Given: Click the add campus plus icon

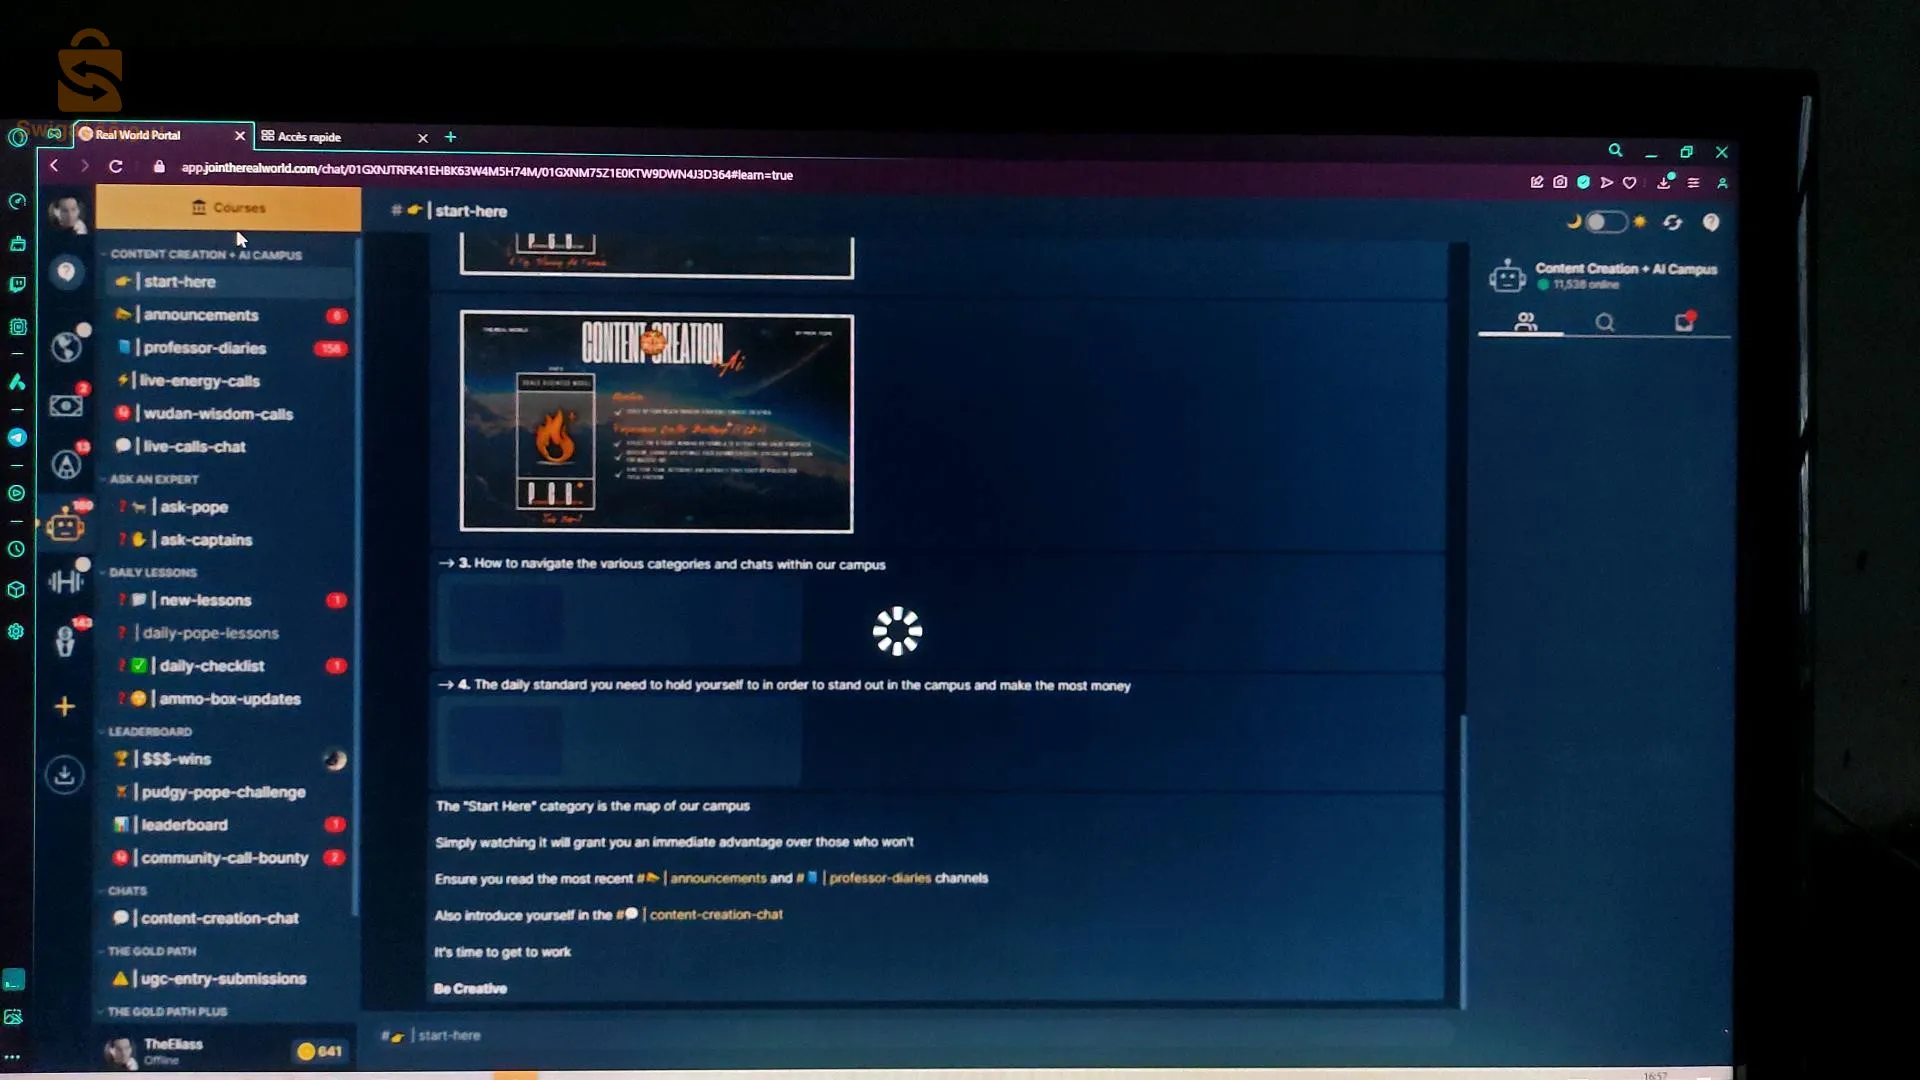Looking at the screenshot, I should [65, 706].
